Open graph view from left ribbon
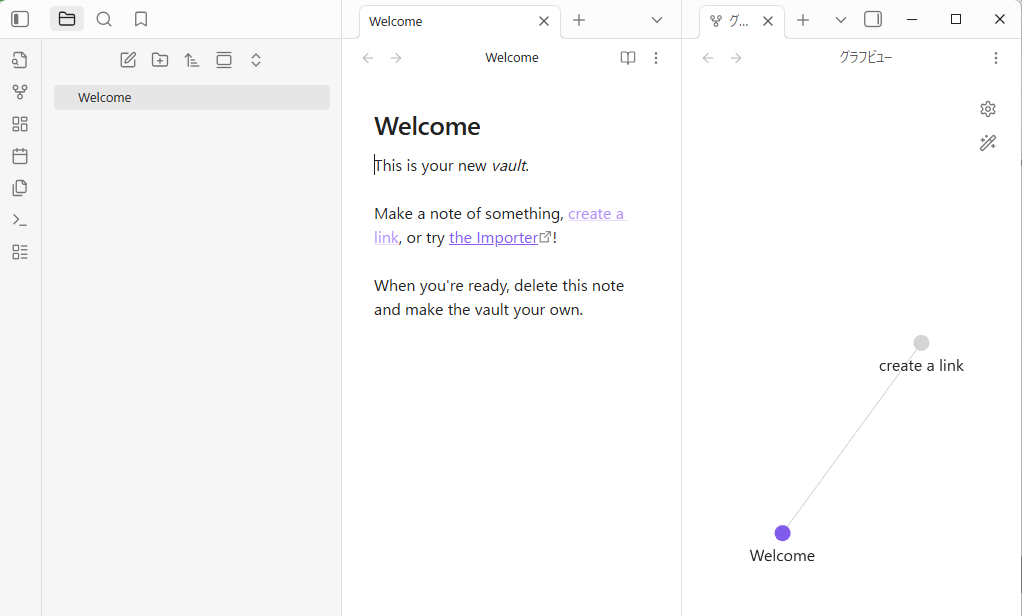 (x=20, y=92)
